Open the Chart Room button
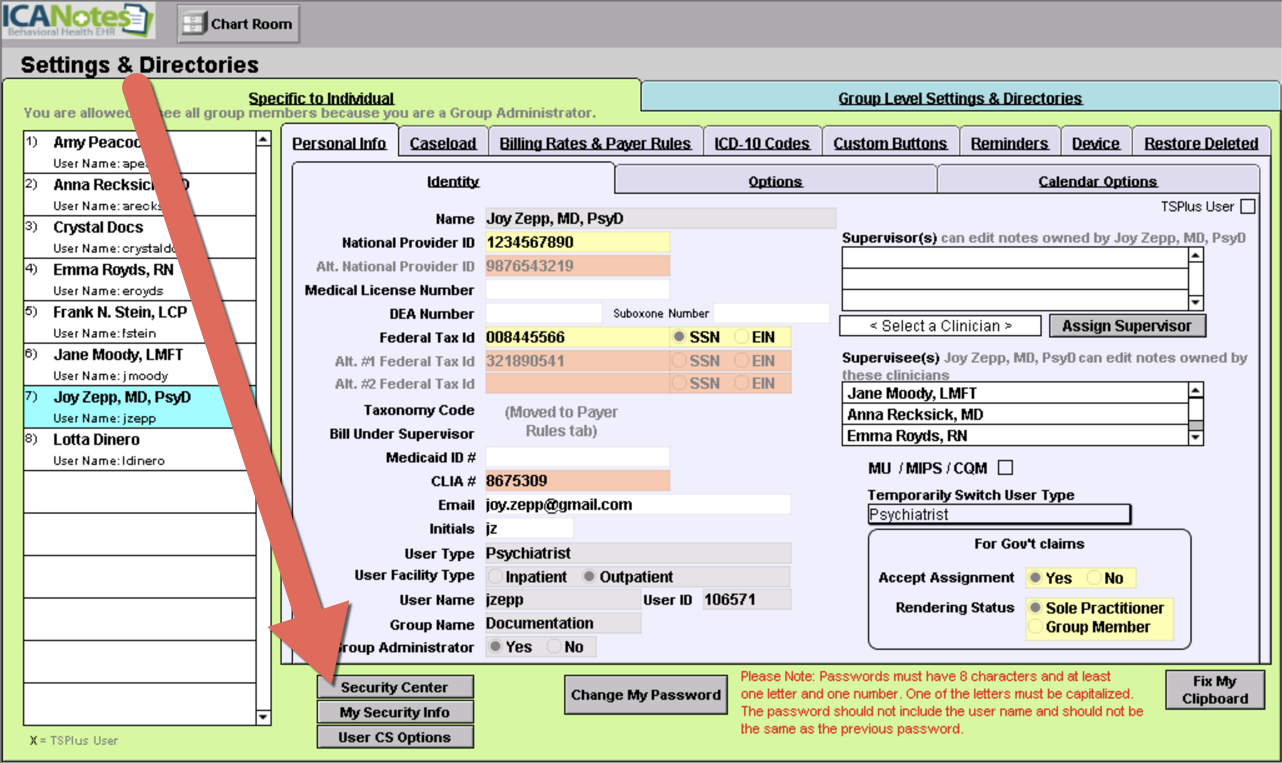The width and height of the screenshot is (1282, 763). (238, 24)
